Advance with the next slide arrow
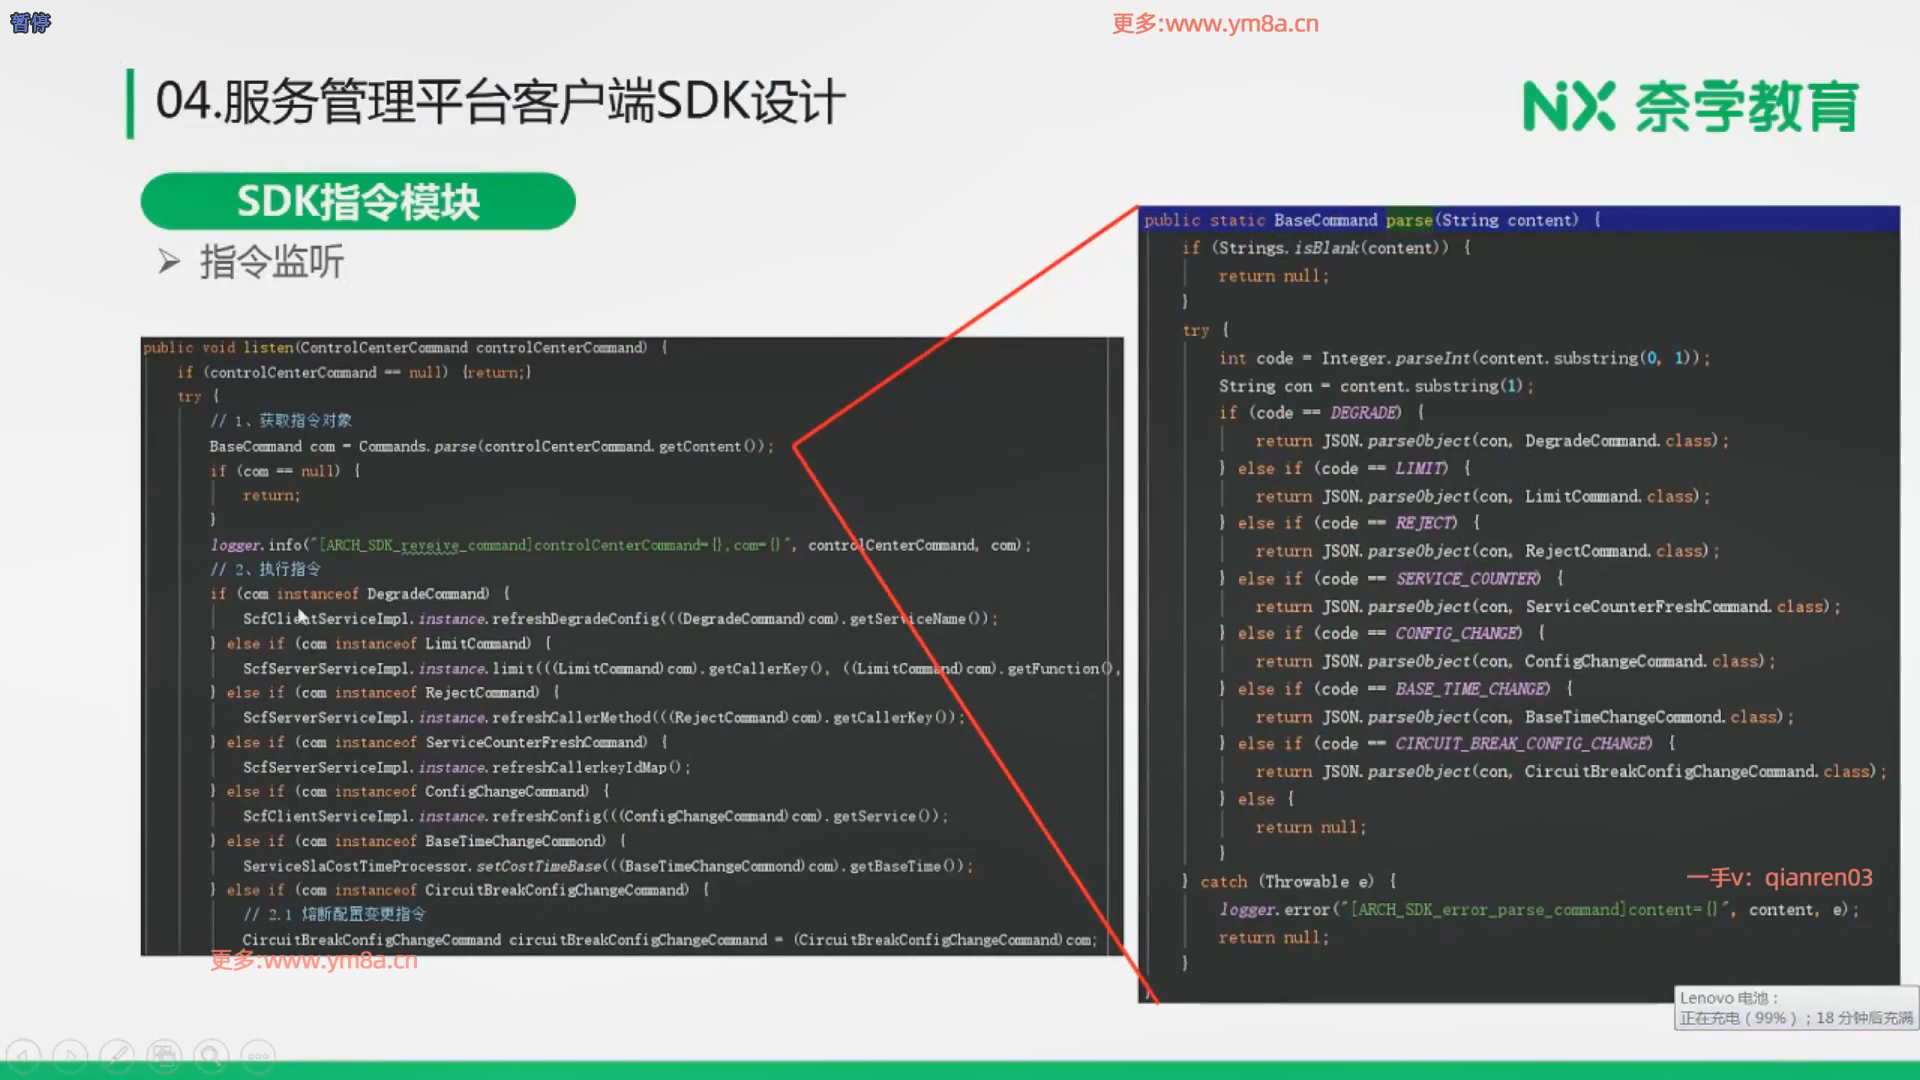This screenshot has width=1920, height=1080. tap(70, 1056)
